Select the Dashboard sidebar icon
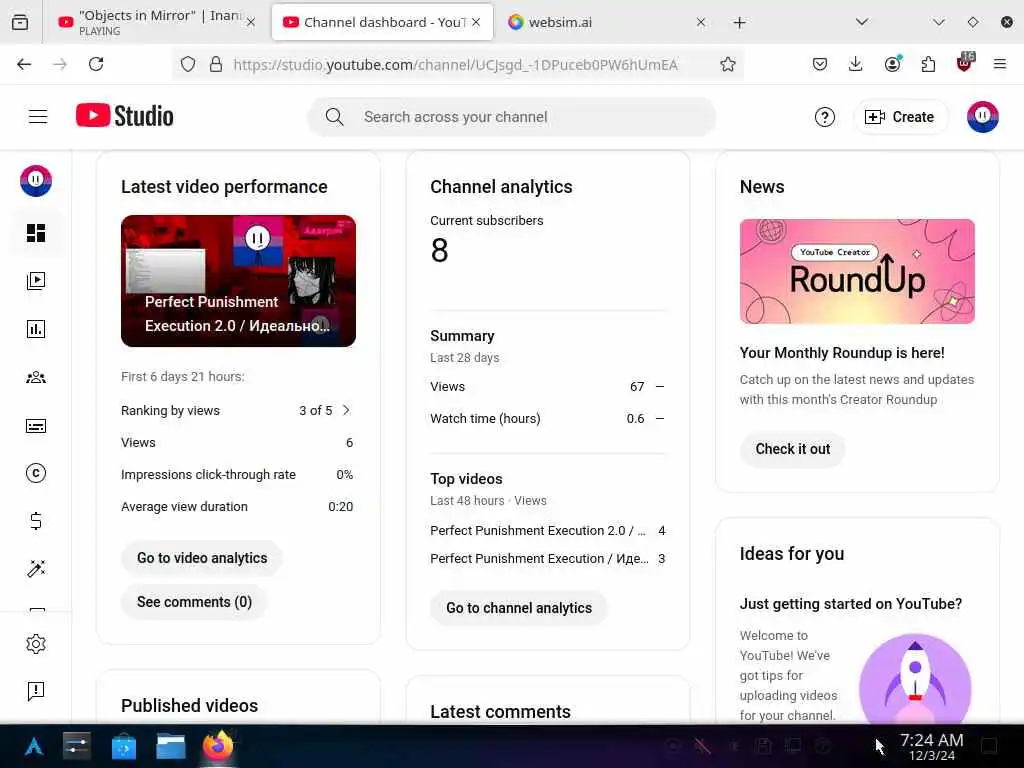Screen dimensions: 1024x768 coord(36,233)
